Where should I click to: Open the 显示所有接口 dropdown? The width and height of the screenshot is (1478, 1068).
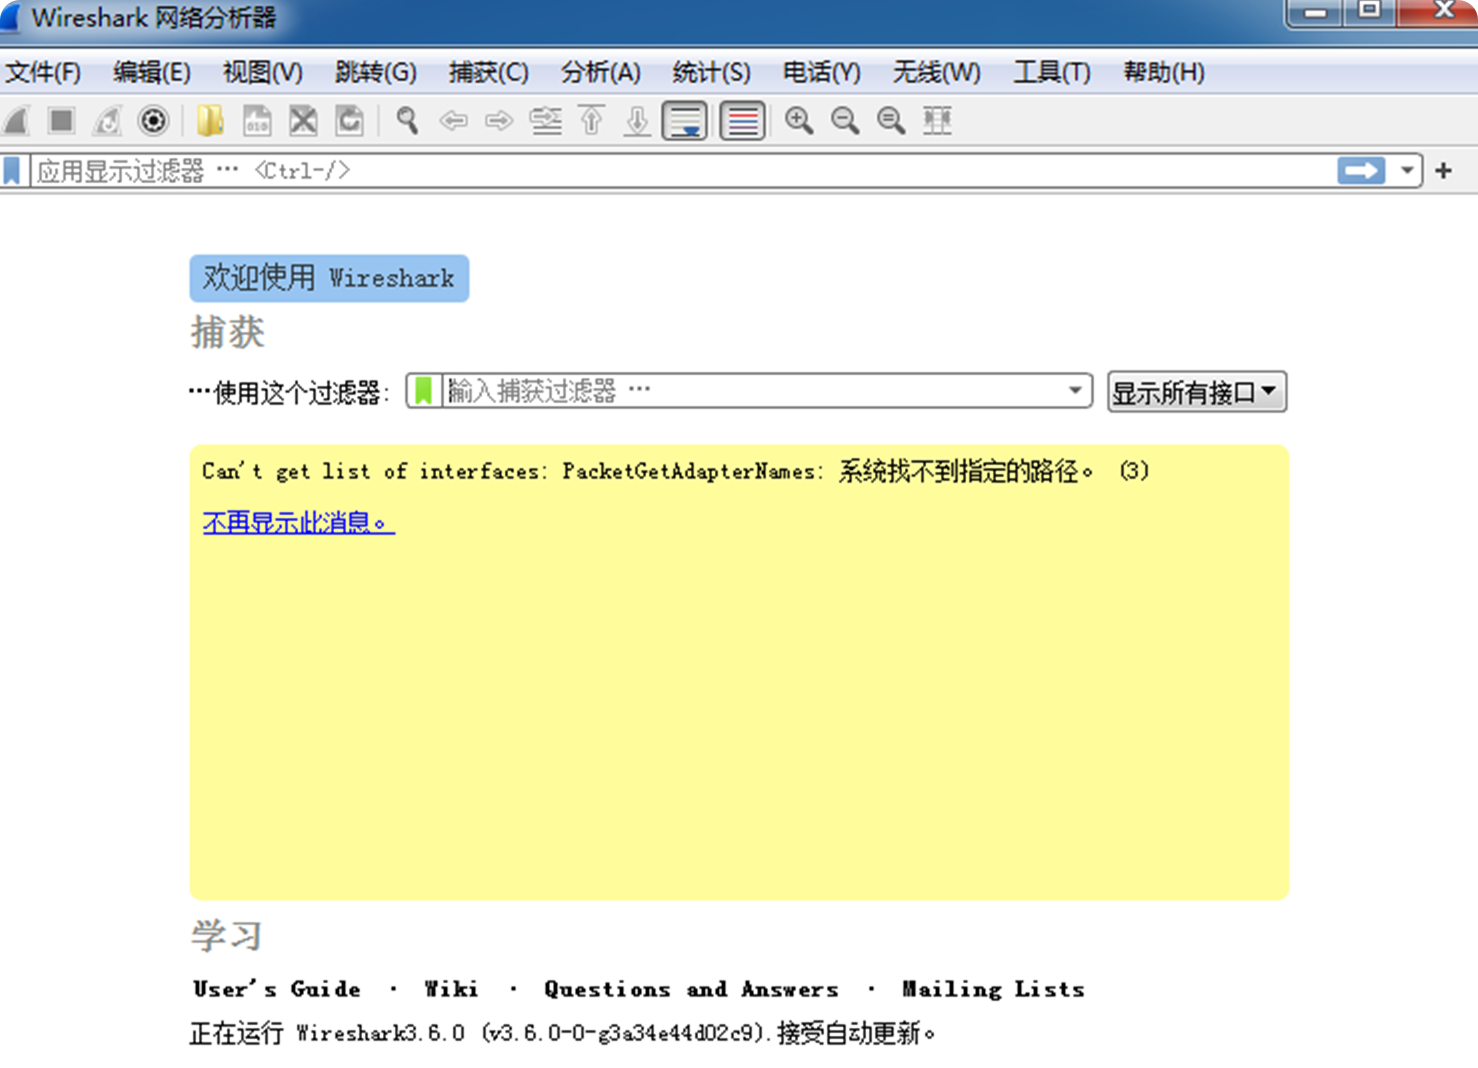coord(1196,392)
